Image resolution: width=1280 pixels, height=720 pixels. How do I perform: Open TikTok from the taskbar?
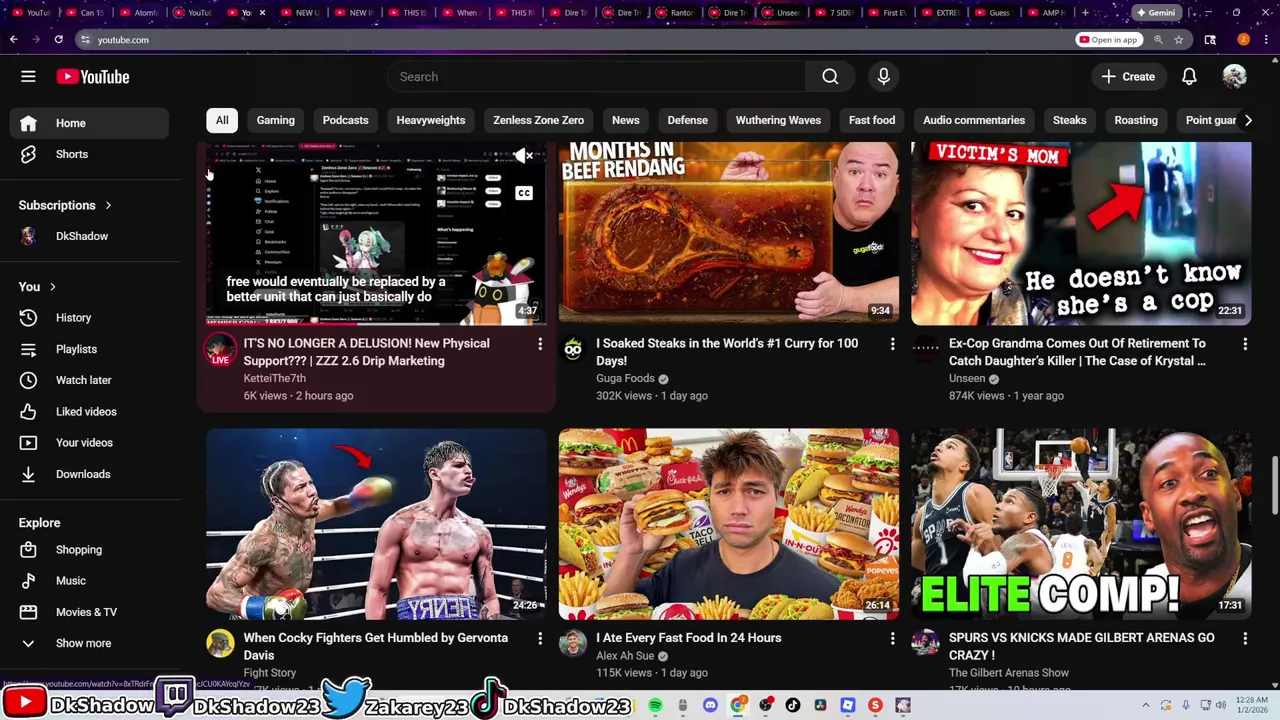point(793,706)
